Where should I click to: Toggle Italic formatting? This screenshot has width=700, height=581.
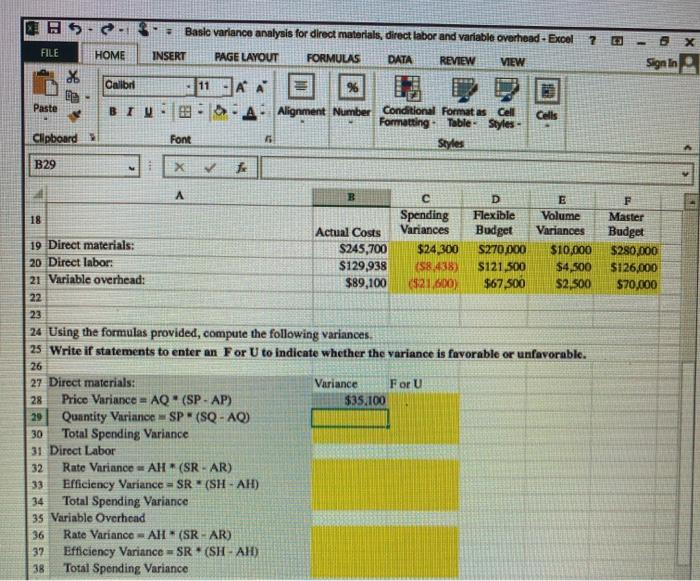130,112
